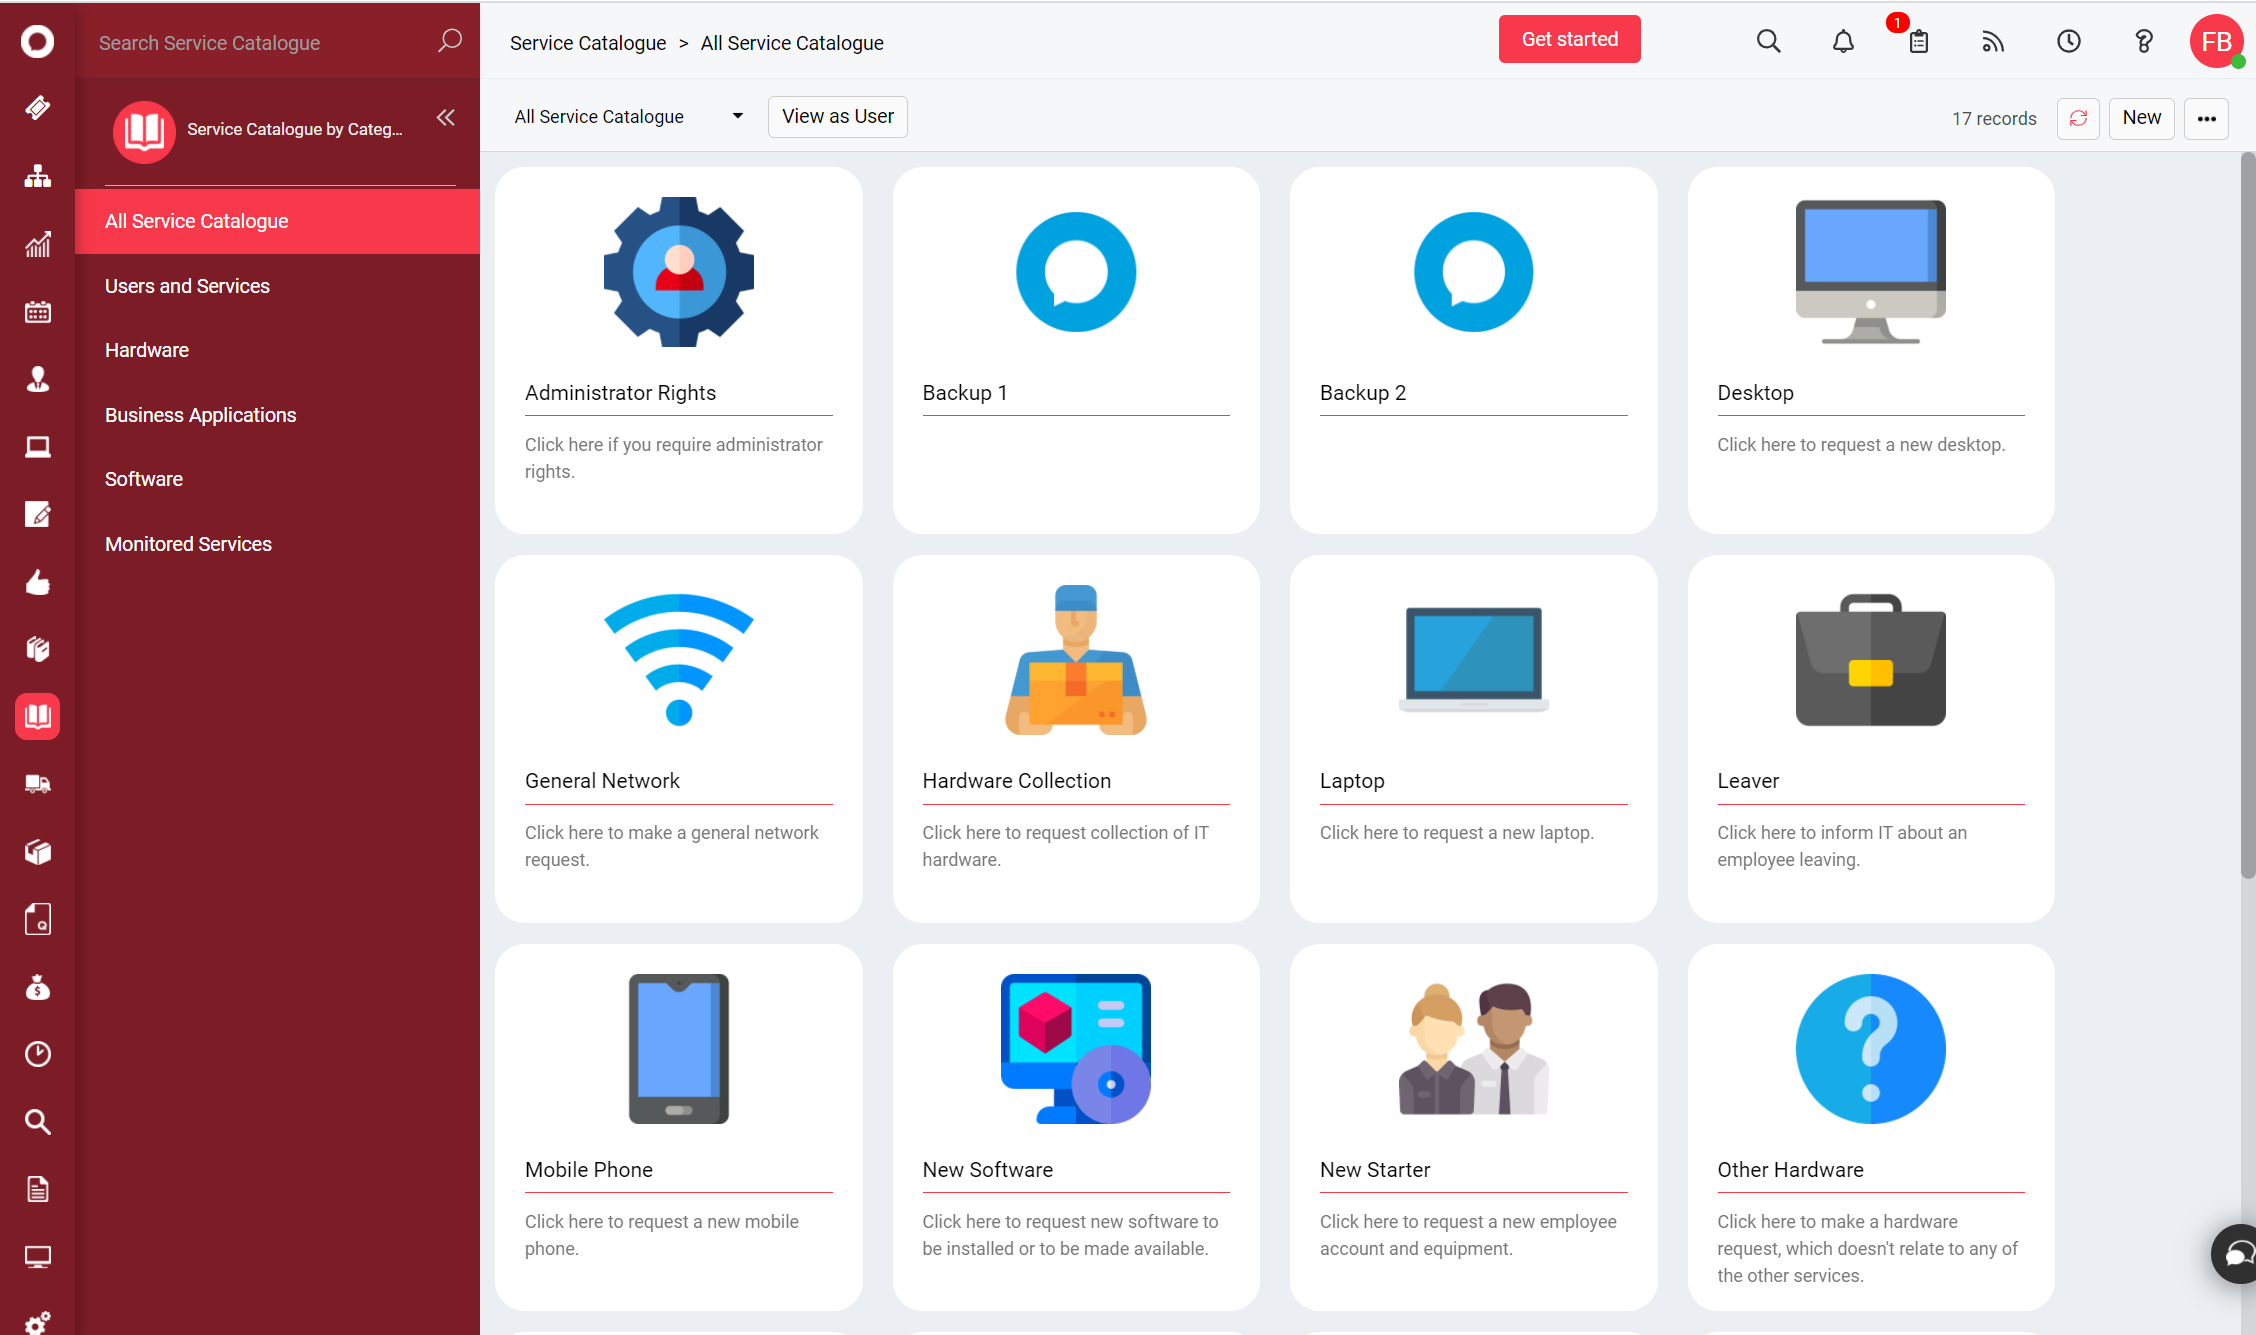Open the RSS feed icon in the top bar
2256x1335 pixels.
[x=1993, y=41]
